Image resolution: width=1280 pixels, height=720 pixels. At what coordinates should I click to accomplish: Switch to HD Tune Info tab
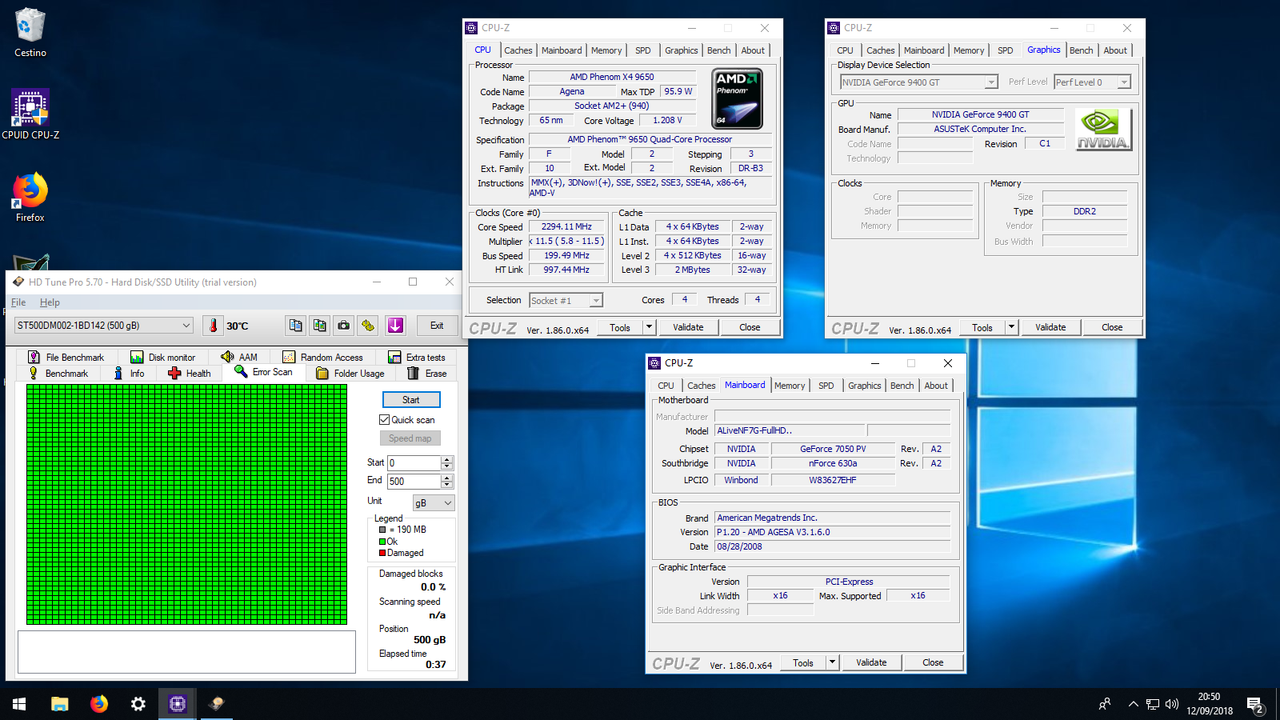[129, 373]
